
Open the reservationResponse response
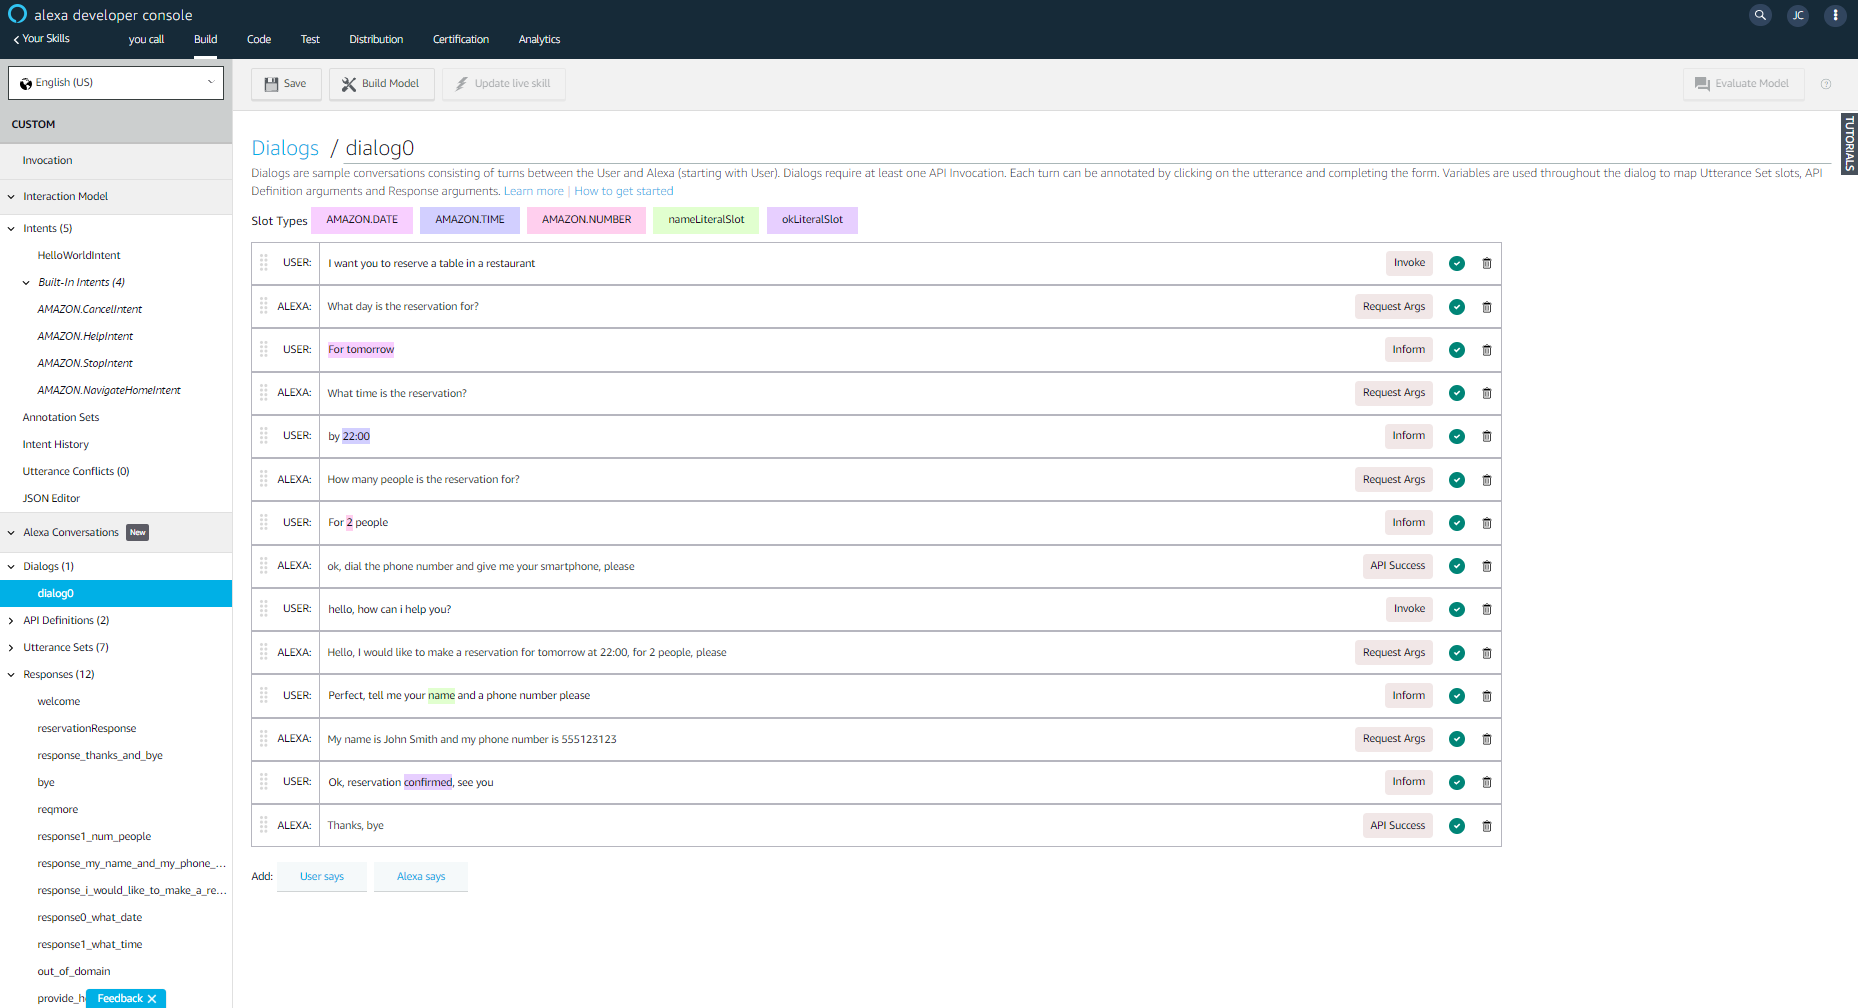[x=87, y=729]
